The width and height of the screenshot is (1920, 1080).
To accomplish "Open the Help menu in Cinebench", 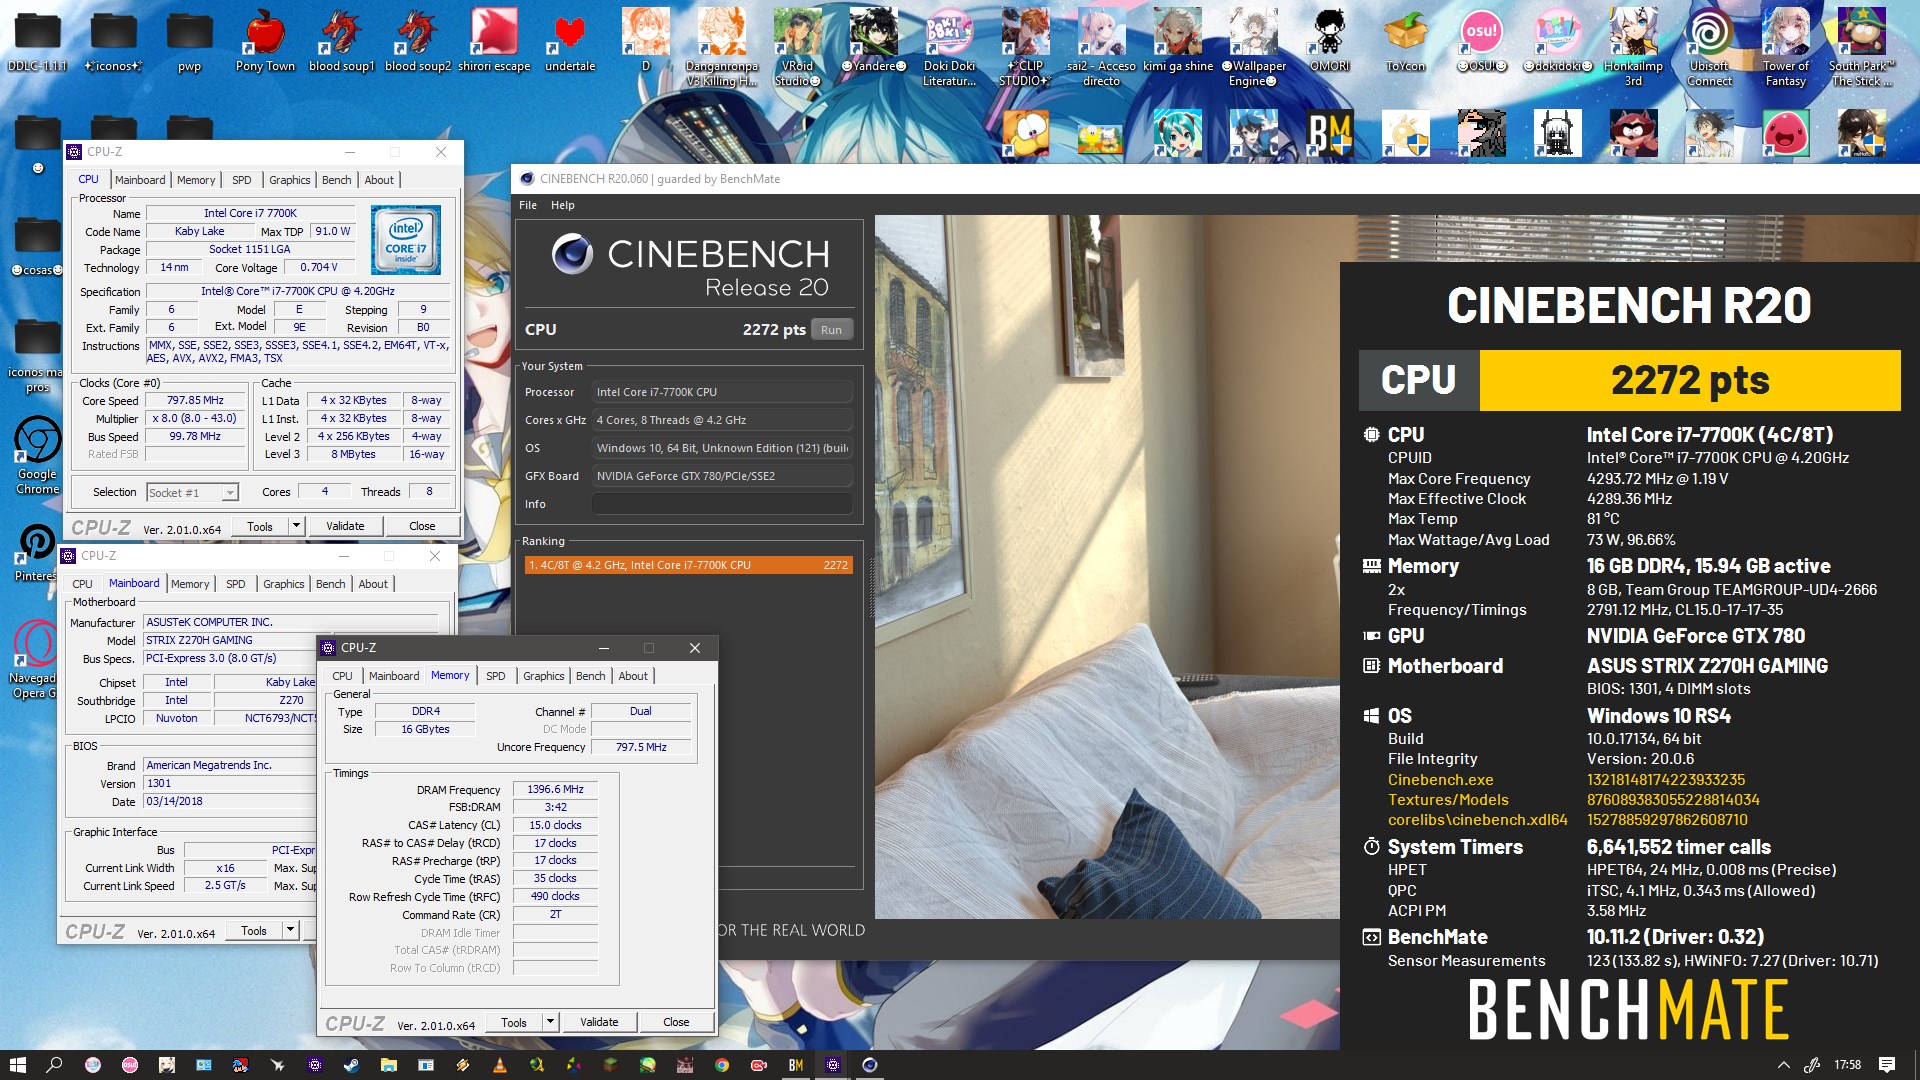I will pos(563,205).
